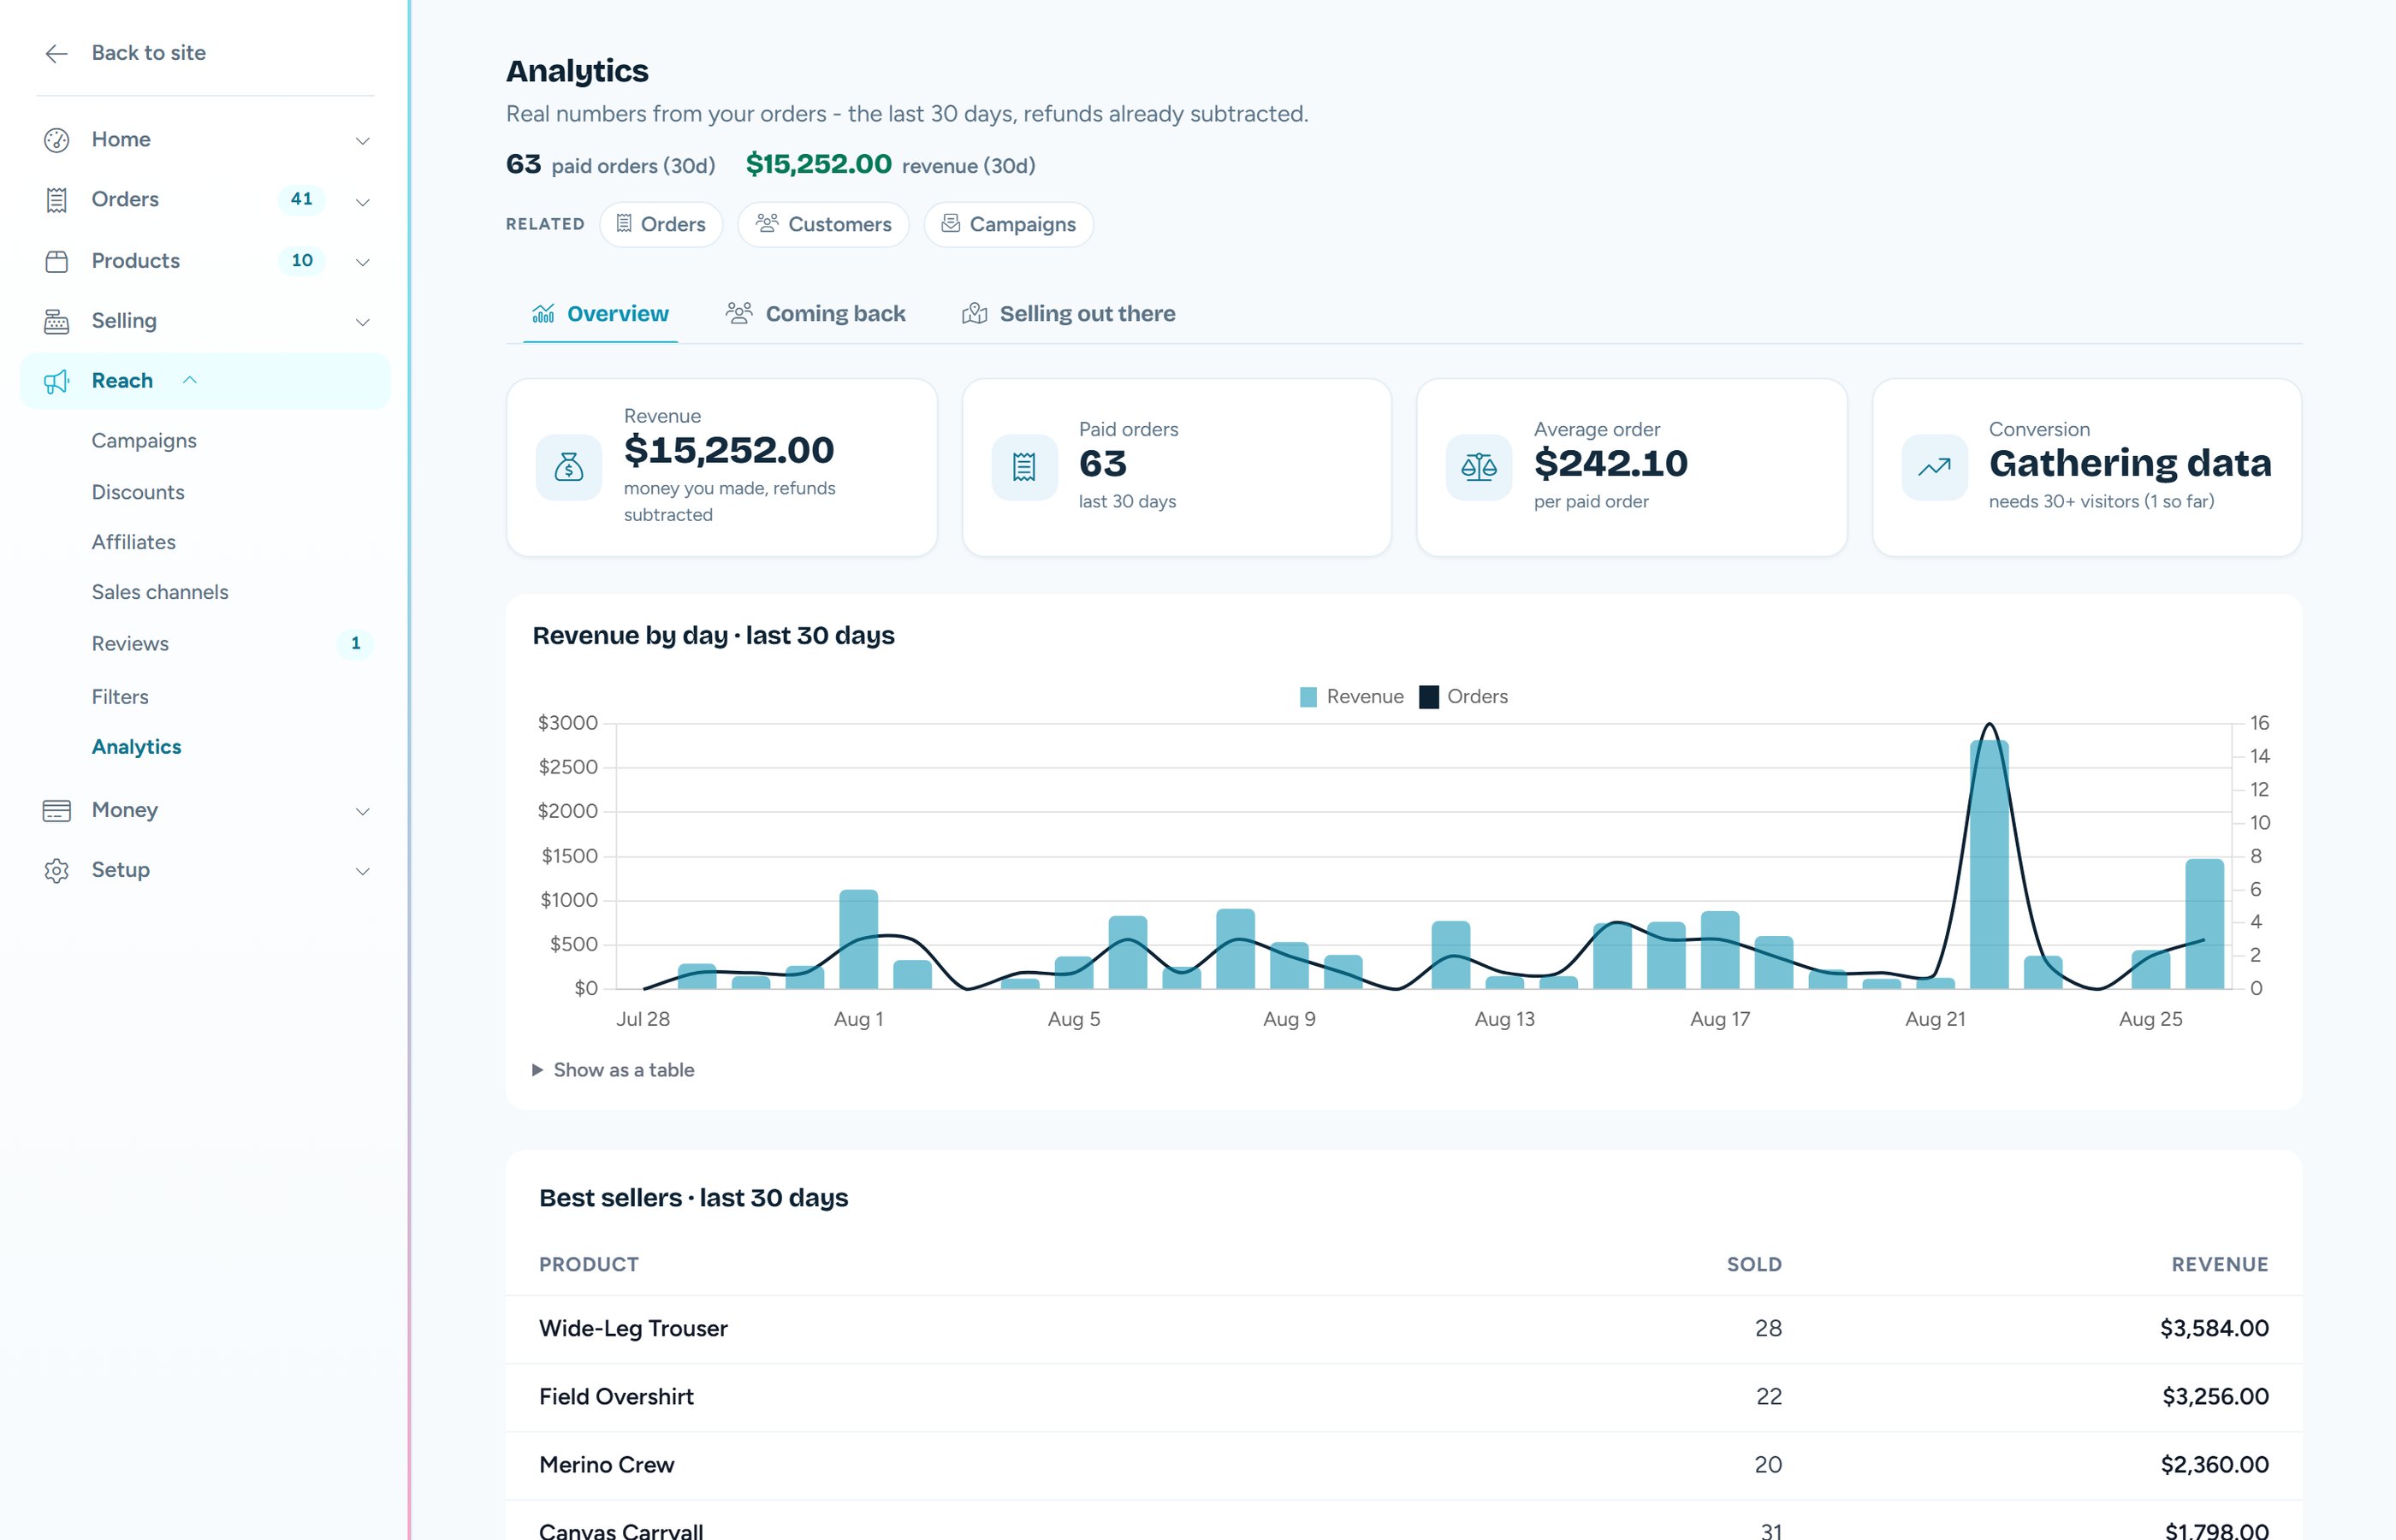The height and width of the screenshot is (1540, 2396).
Task: Toggle Orders series in chart legend
Action: point(1463,697)
